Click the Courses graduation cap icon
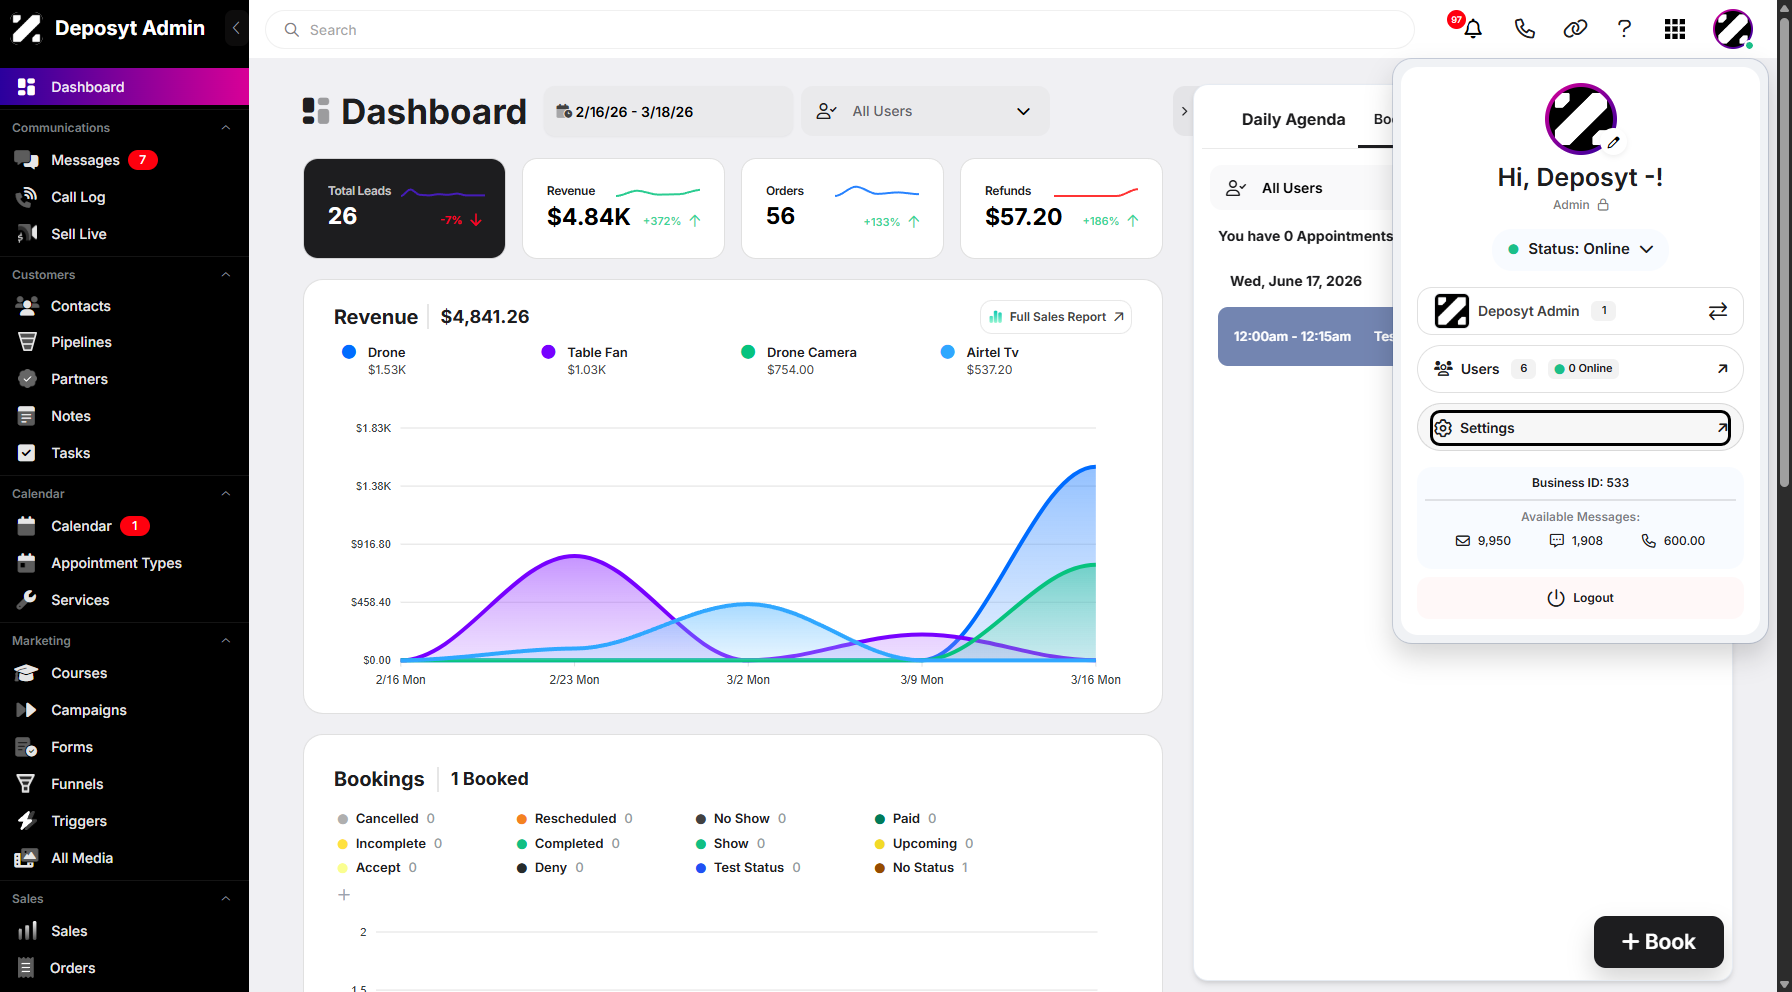Screen dimensions: 1792x992 27,673
